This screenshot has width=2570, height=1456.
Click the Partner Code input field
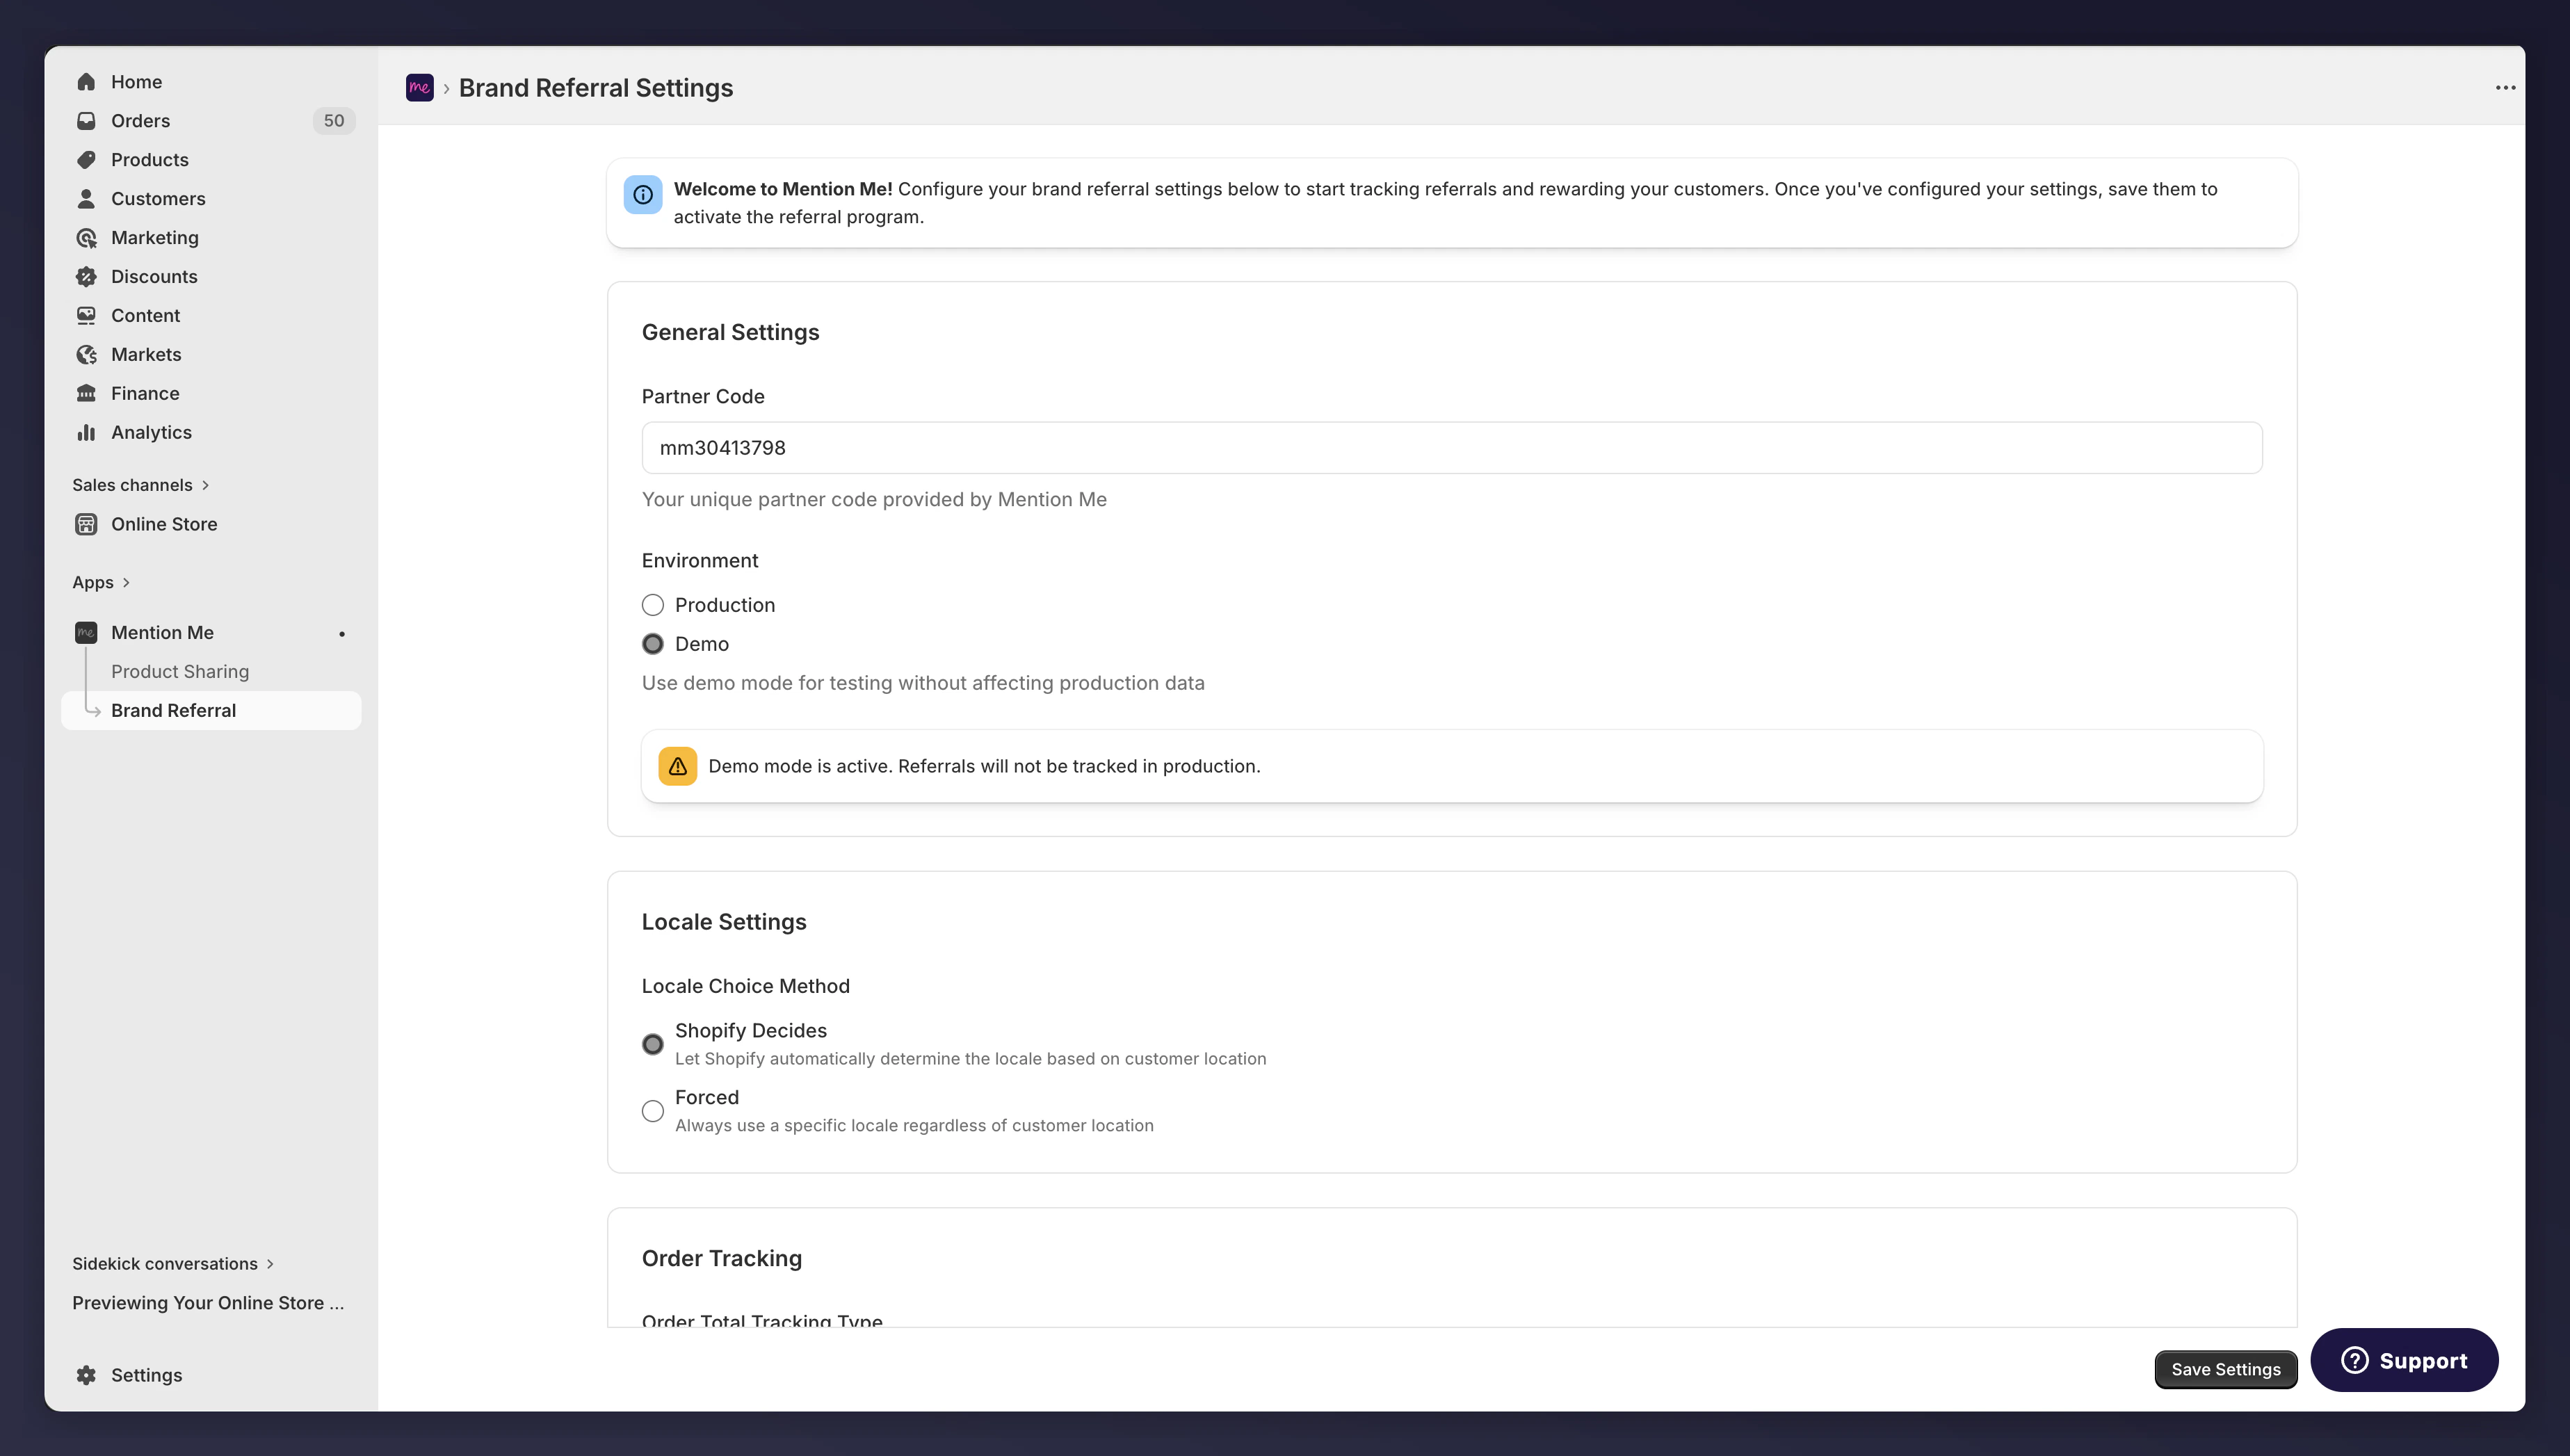click(1451, 448)
